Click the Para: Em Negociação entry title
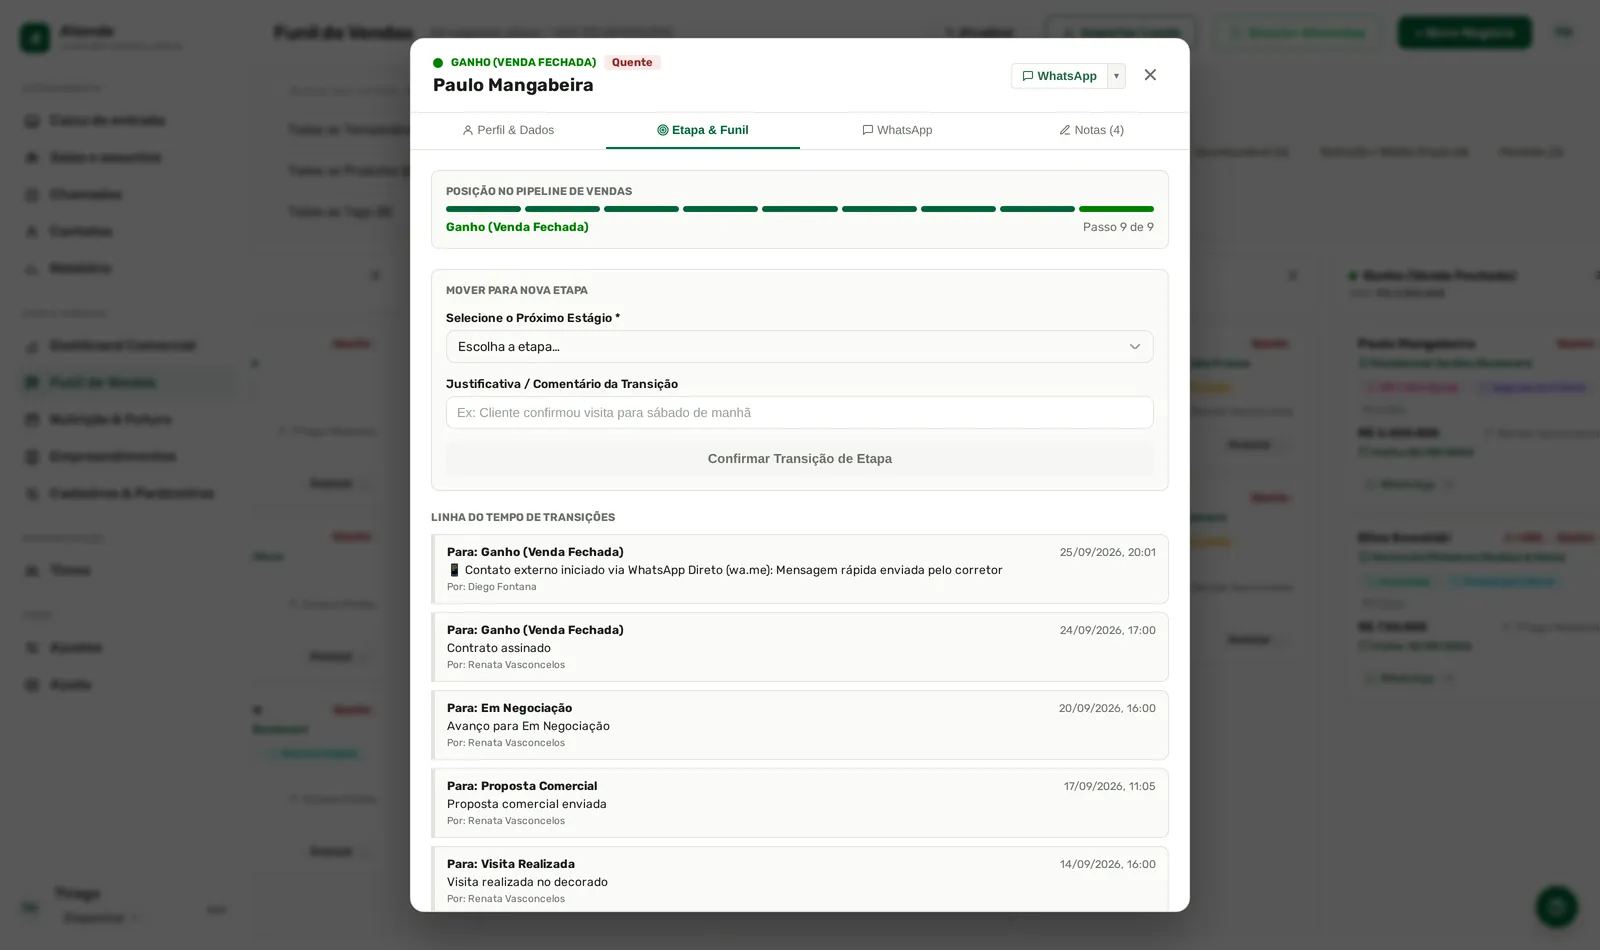This screenshot has width=1600, height=950. [510, 708]
